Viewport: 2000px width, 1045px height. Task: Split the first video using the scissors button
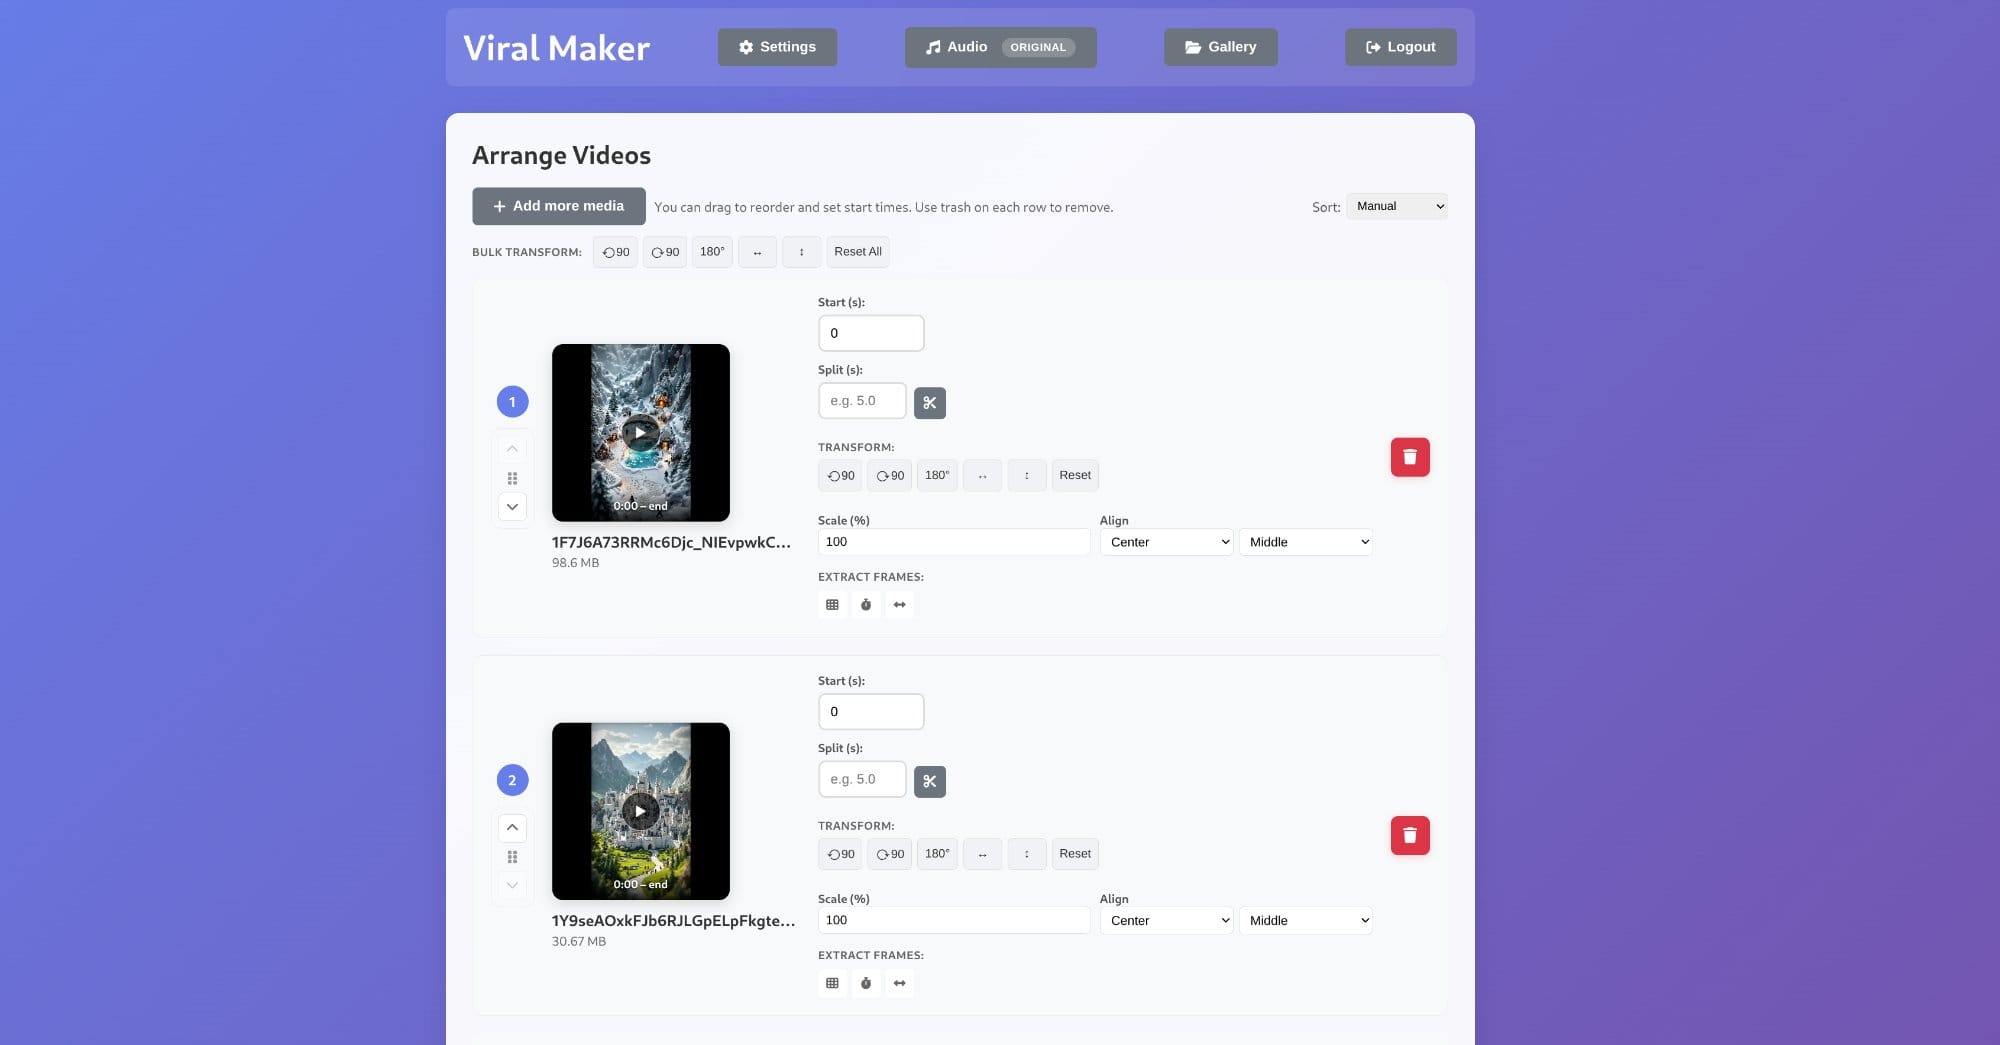click(x=930, y=402)
